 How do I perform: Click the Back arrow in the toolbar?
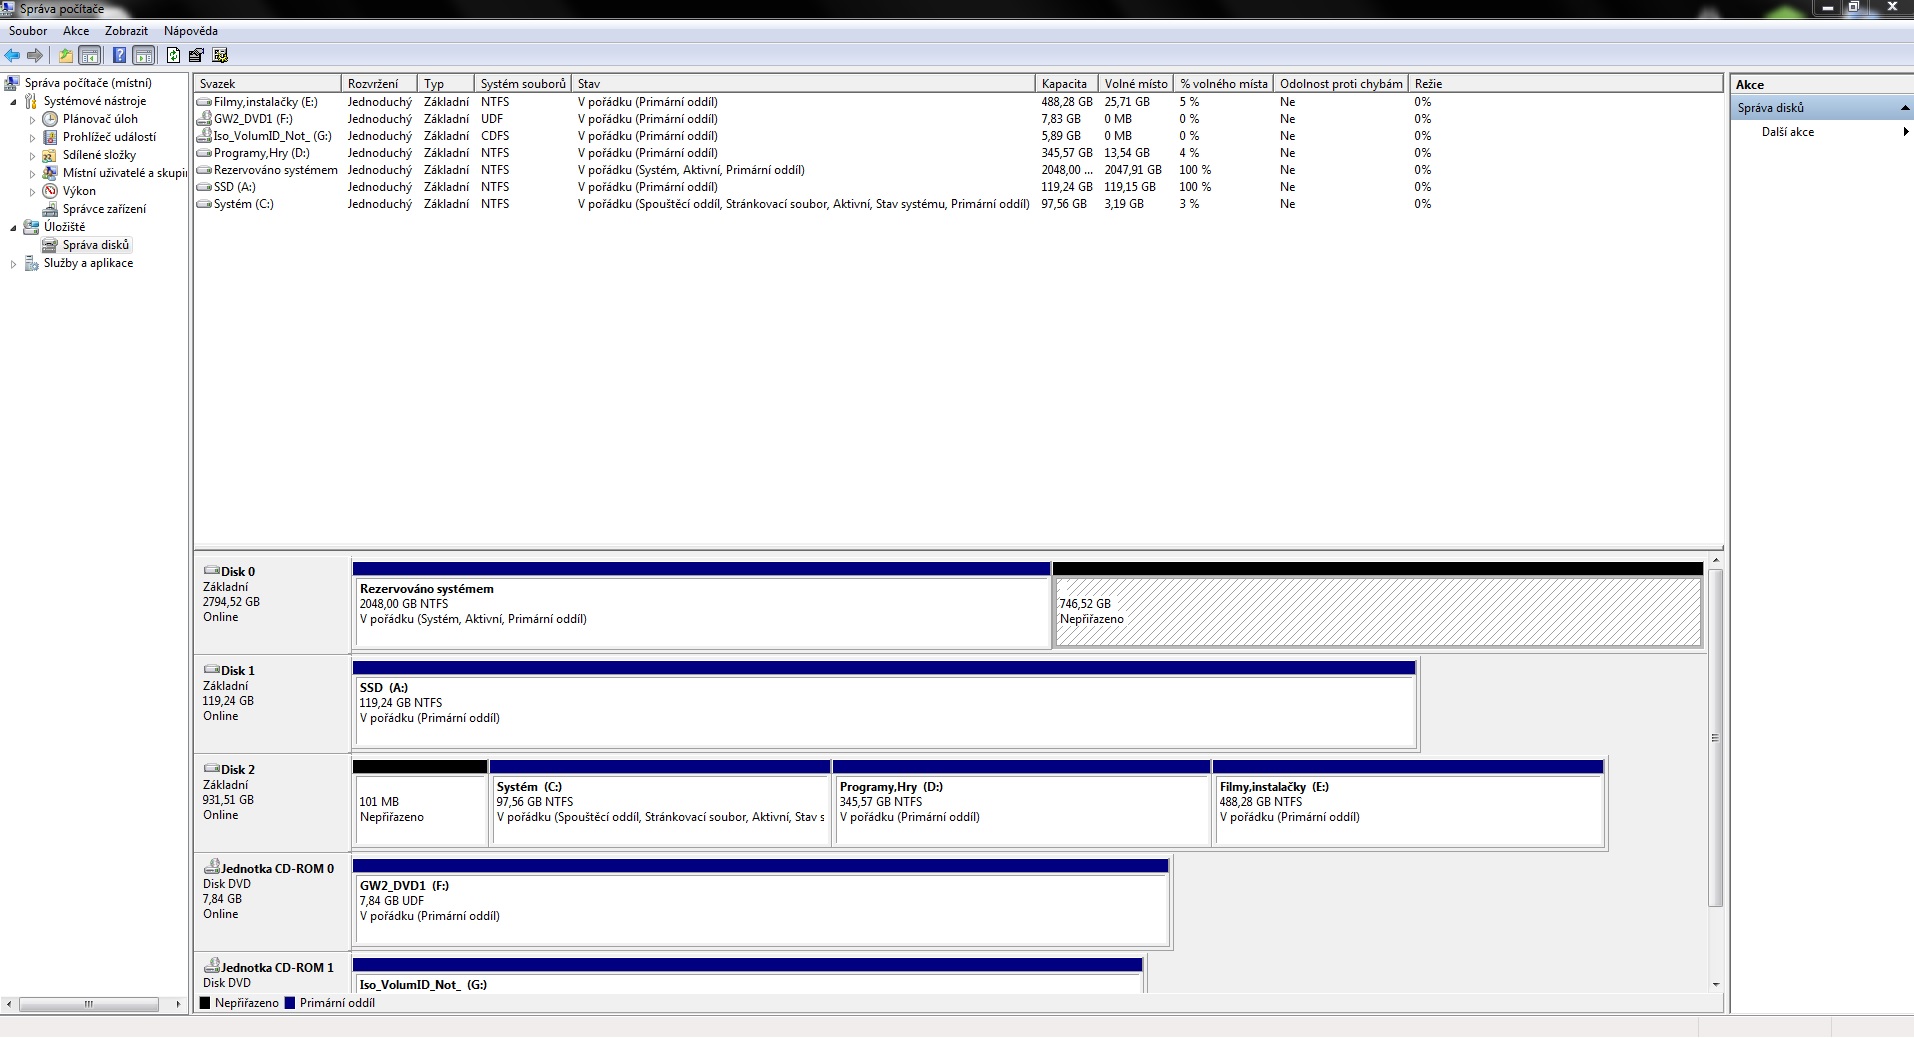point(12,56)
